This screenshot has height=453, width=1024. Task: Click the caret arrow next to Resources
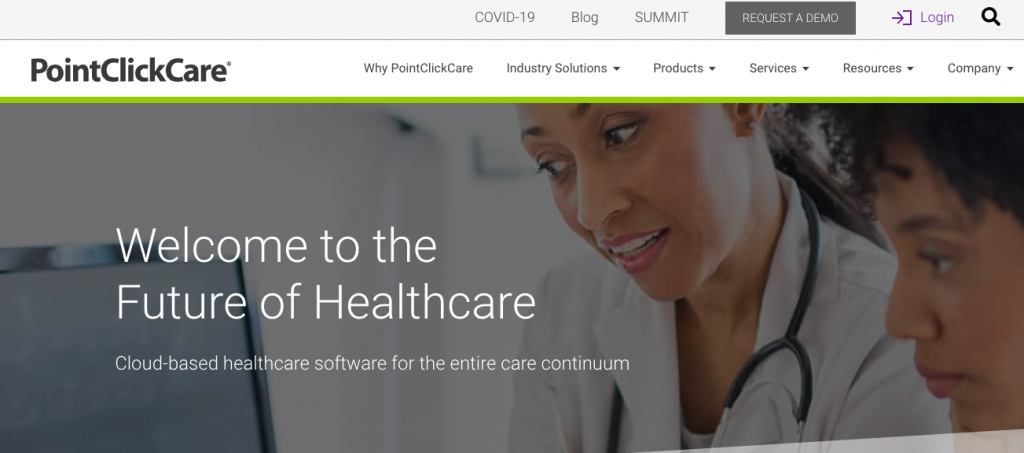point(910,69)
